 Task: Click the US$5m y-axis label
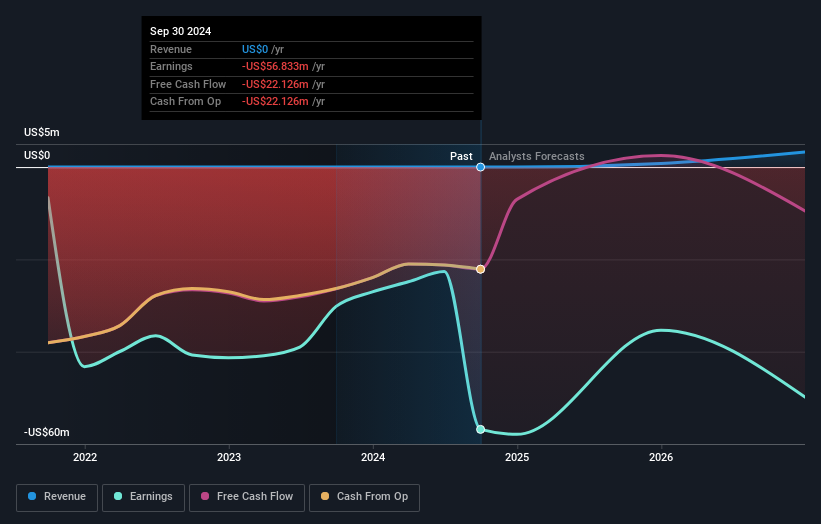41,132
